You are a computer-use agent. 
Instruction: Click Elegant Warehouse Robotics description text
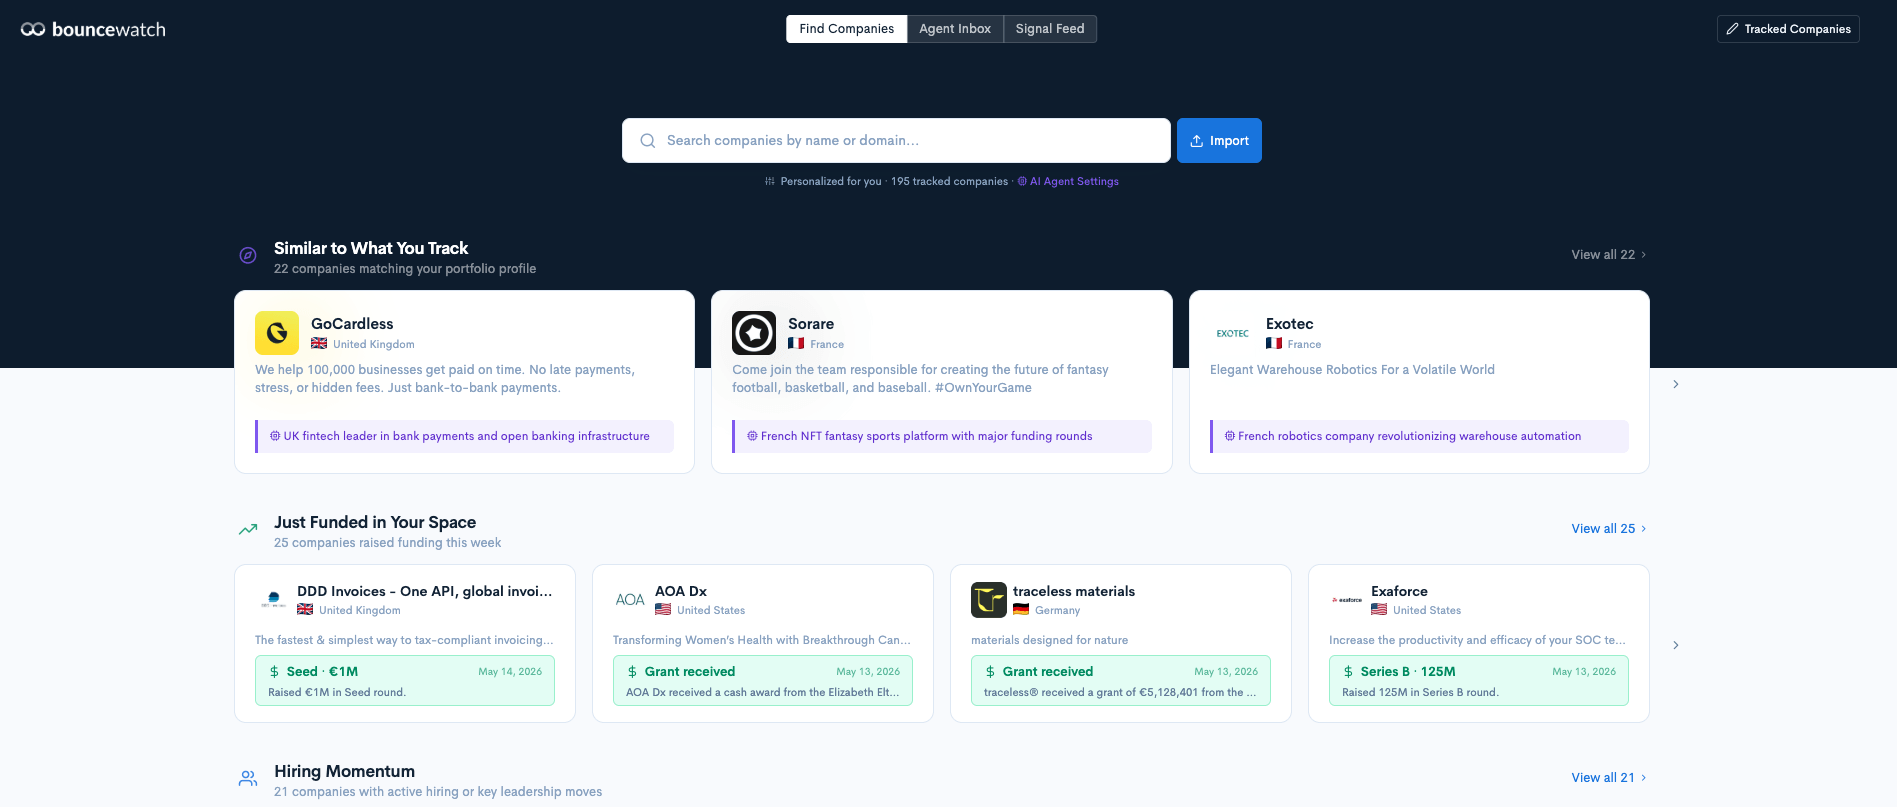coord(1352,370)
